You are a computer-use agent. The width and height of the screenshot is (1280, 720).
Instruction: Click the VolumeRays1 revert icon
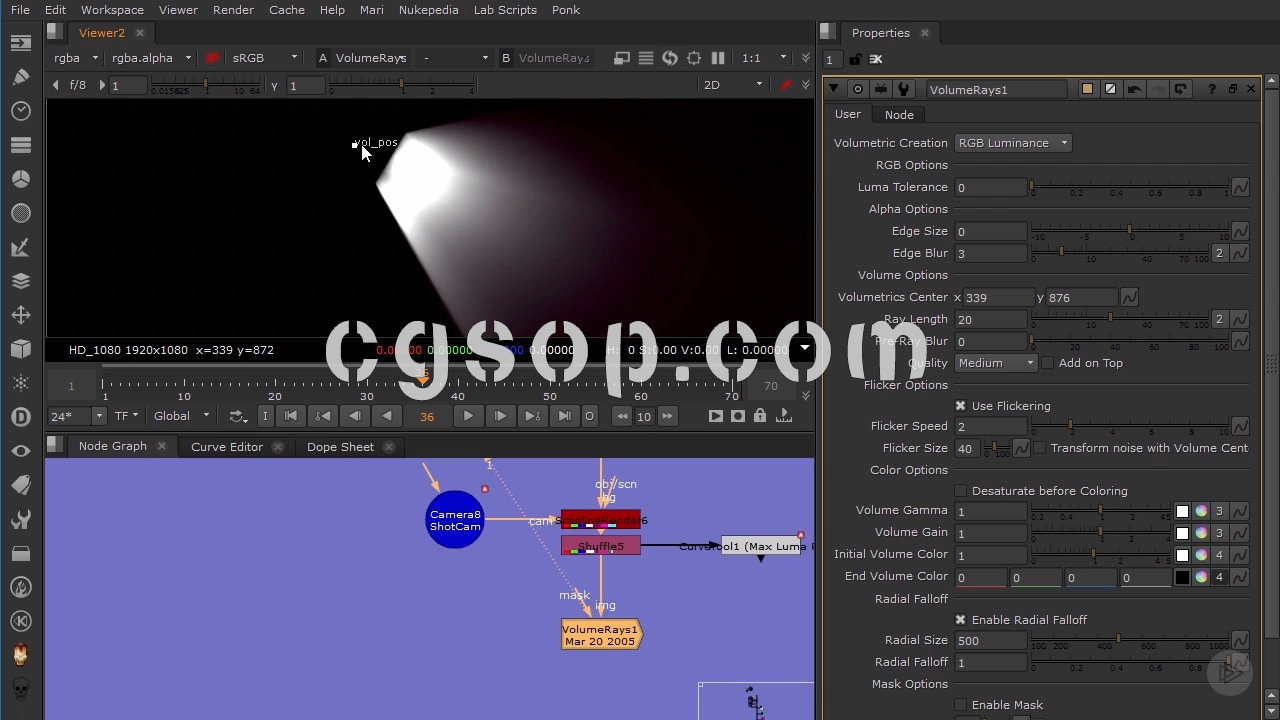[x=1181, y=89]
